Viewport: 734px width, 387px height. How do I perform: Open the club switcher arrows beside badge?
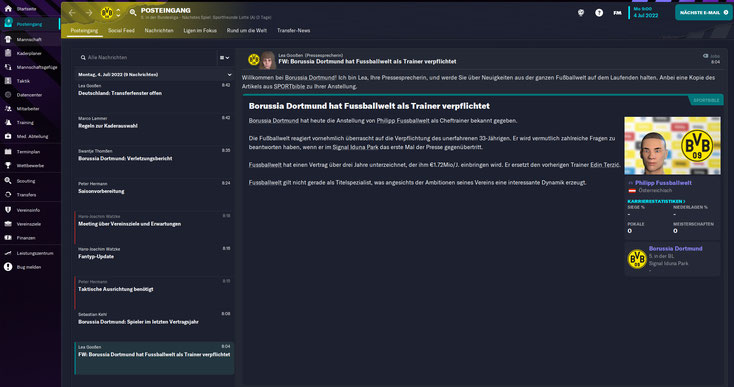click(118, 13)
